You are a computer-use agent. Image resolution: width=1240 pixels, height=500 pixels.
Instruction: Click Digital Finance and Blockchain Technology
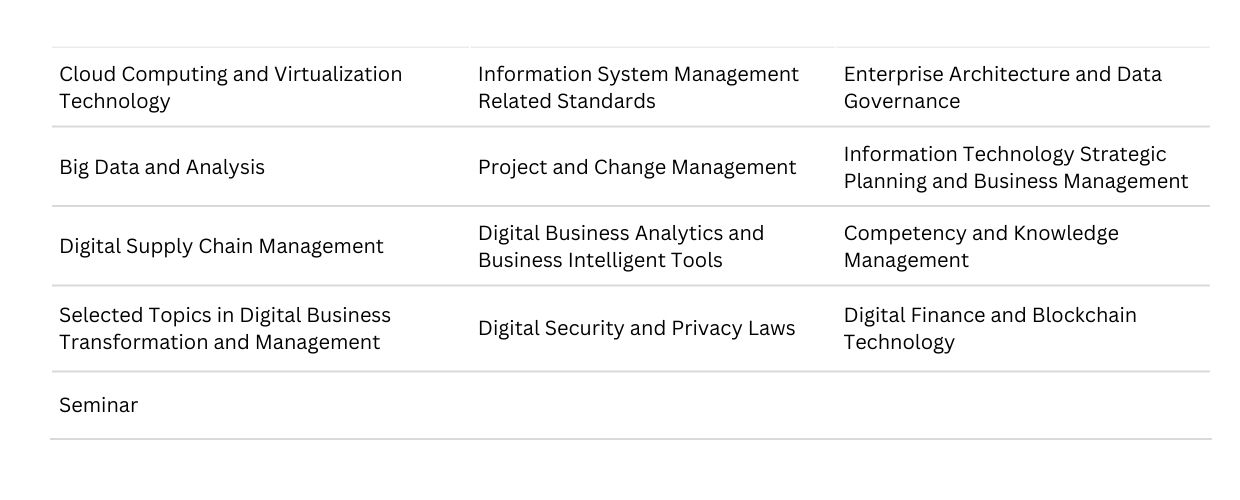coord(990,328)
